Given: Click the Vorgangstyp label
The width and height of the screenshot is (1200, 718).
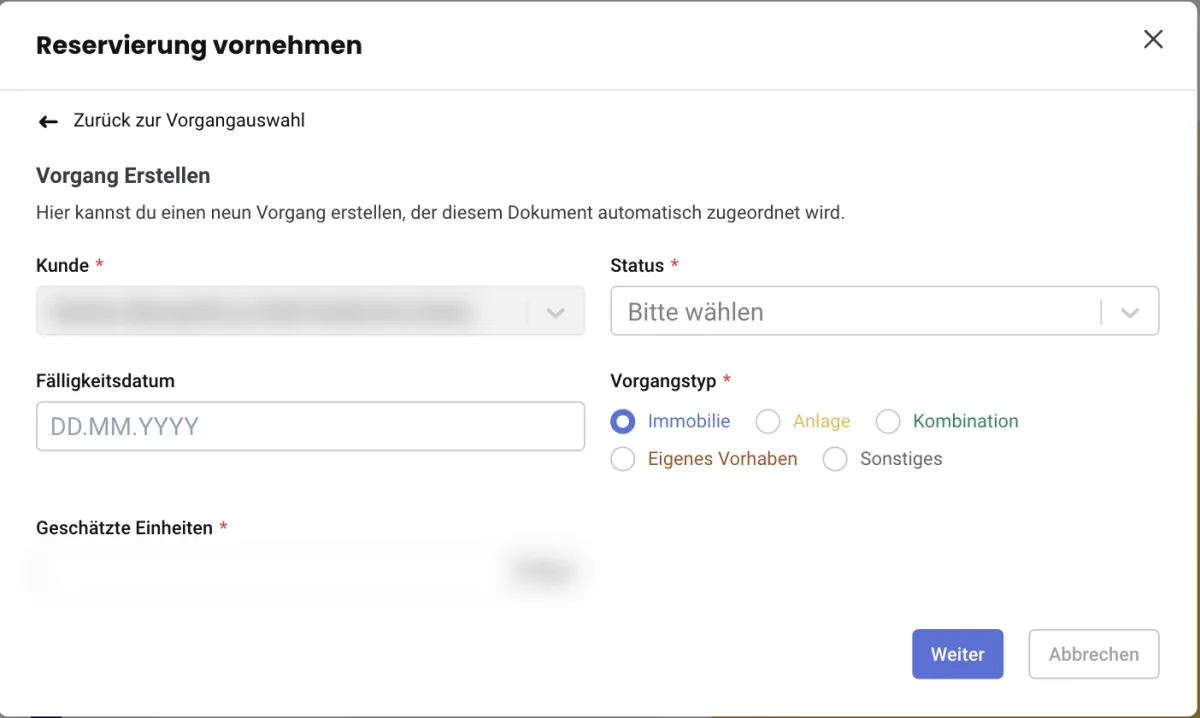Looking at the screenshot, I should point(663,381).
